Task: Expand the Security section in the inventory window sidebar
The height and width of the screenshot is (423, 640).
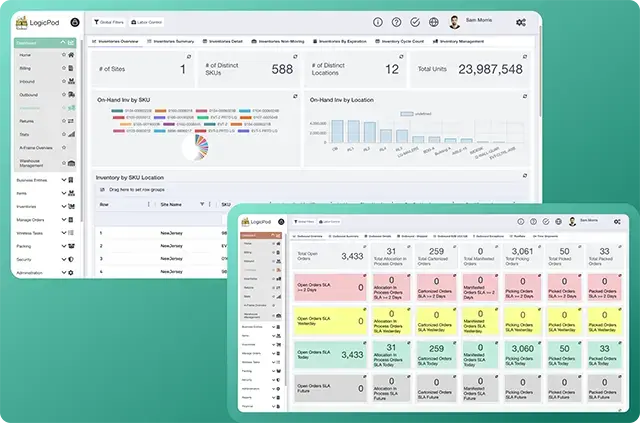Action: click(64, 259)
